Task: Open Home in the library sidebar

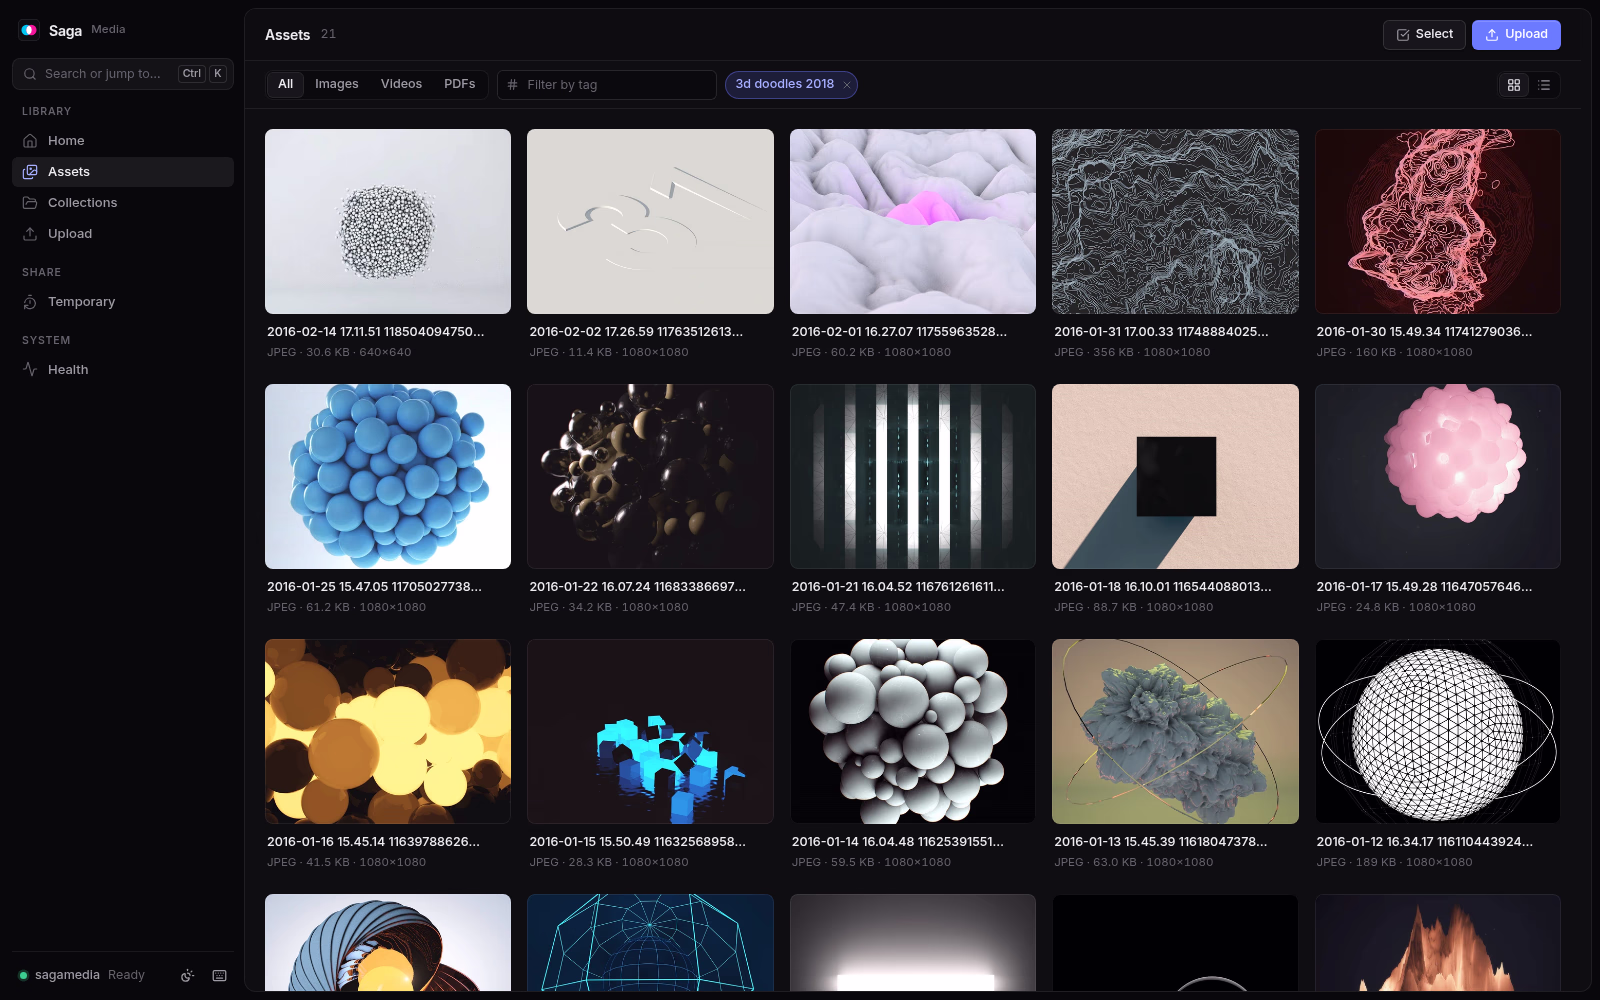Action: click(x=123, y=141)
